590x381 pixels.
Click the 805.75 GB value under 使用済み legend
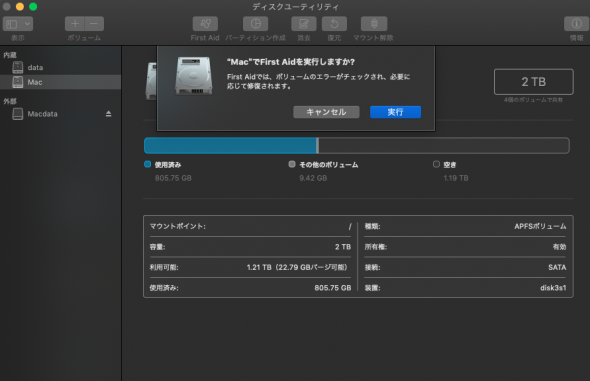pyautogui.click(x=173, y=178)
